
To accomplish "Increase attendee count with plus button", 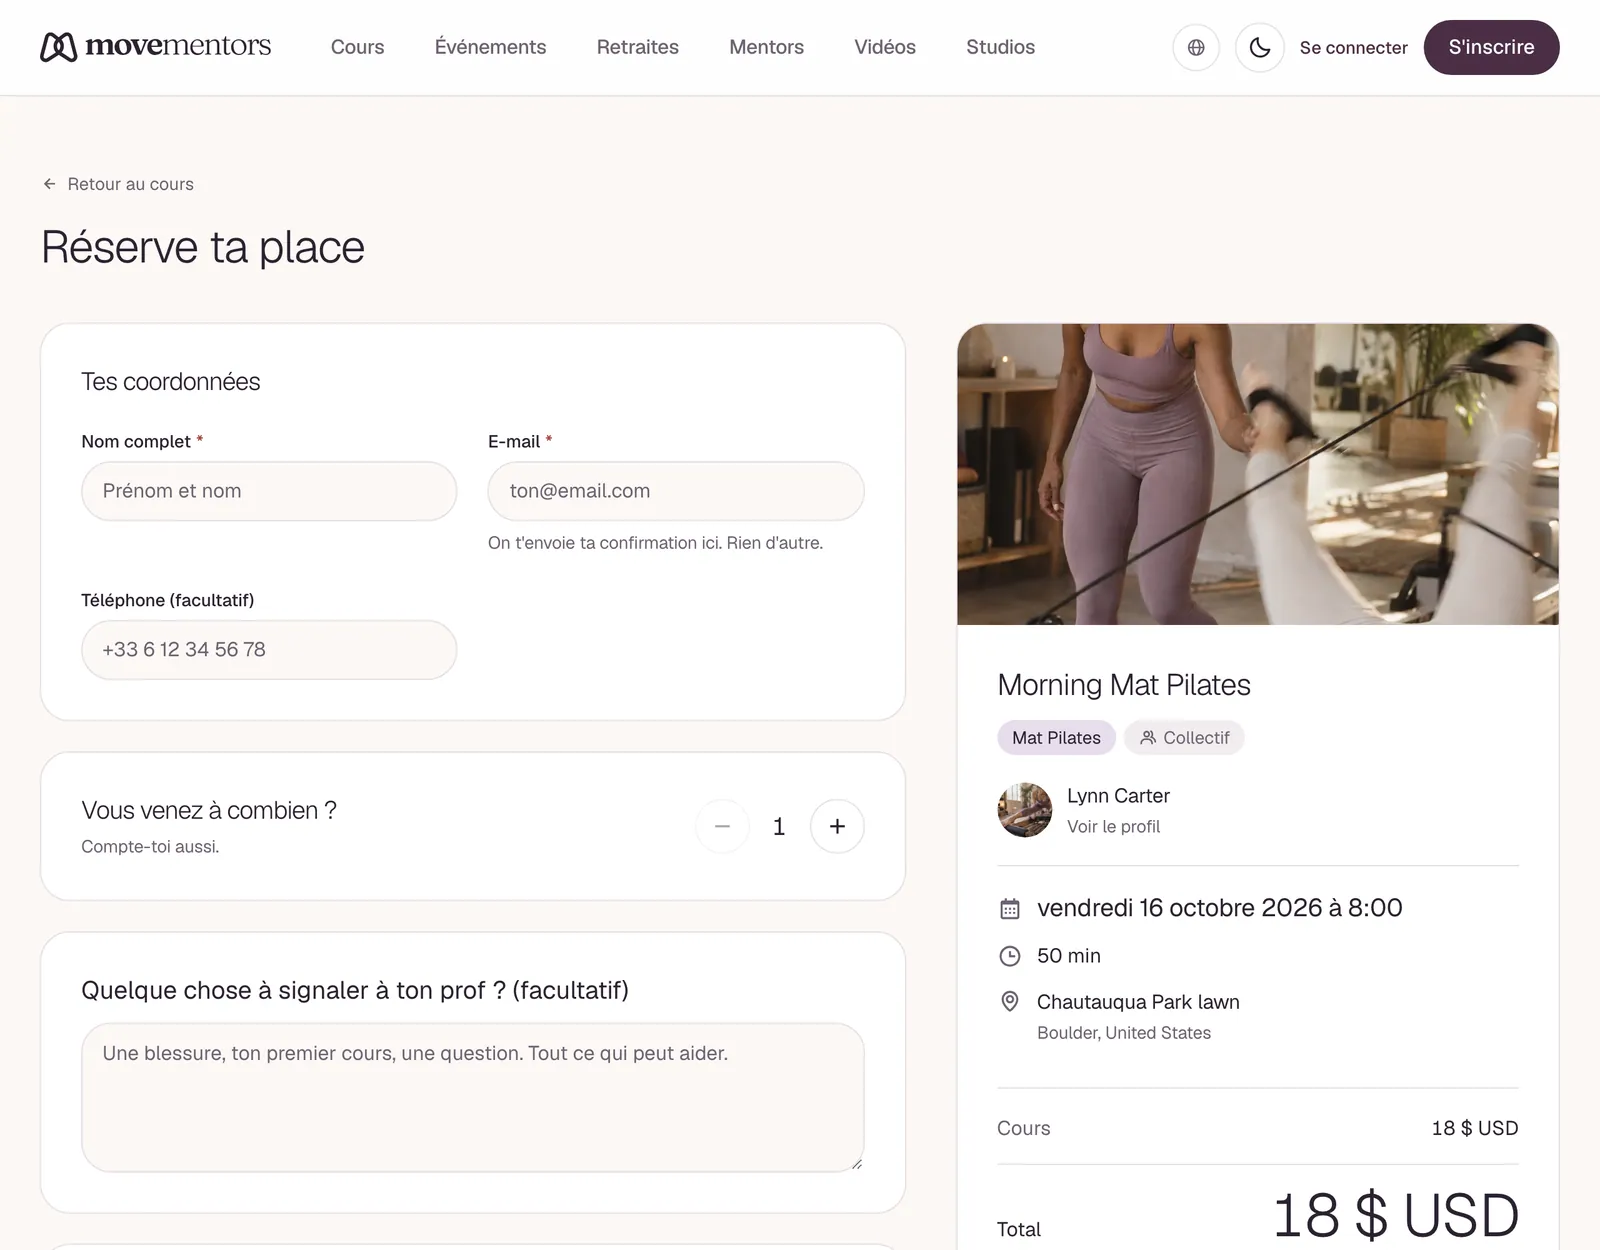I will click(x=837, y=826).
